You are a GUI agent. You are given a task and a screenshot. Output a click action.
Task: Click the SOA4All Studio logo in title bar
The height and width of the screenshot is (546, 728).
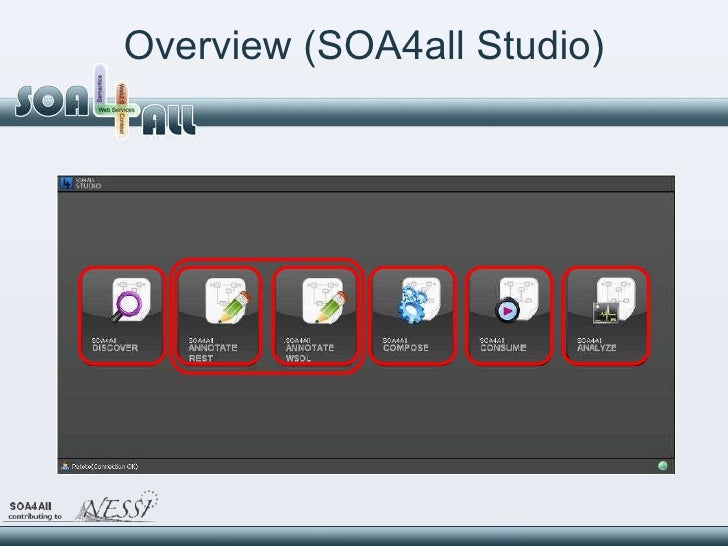81,183
